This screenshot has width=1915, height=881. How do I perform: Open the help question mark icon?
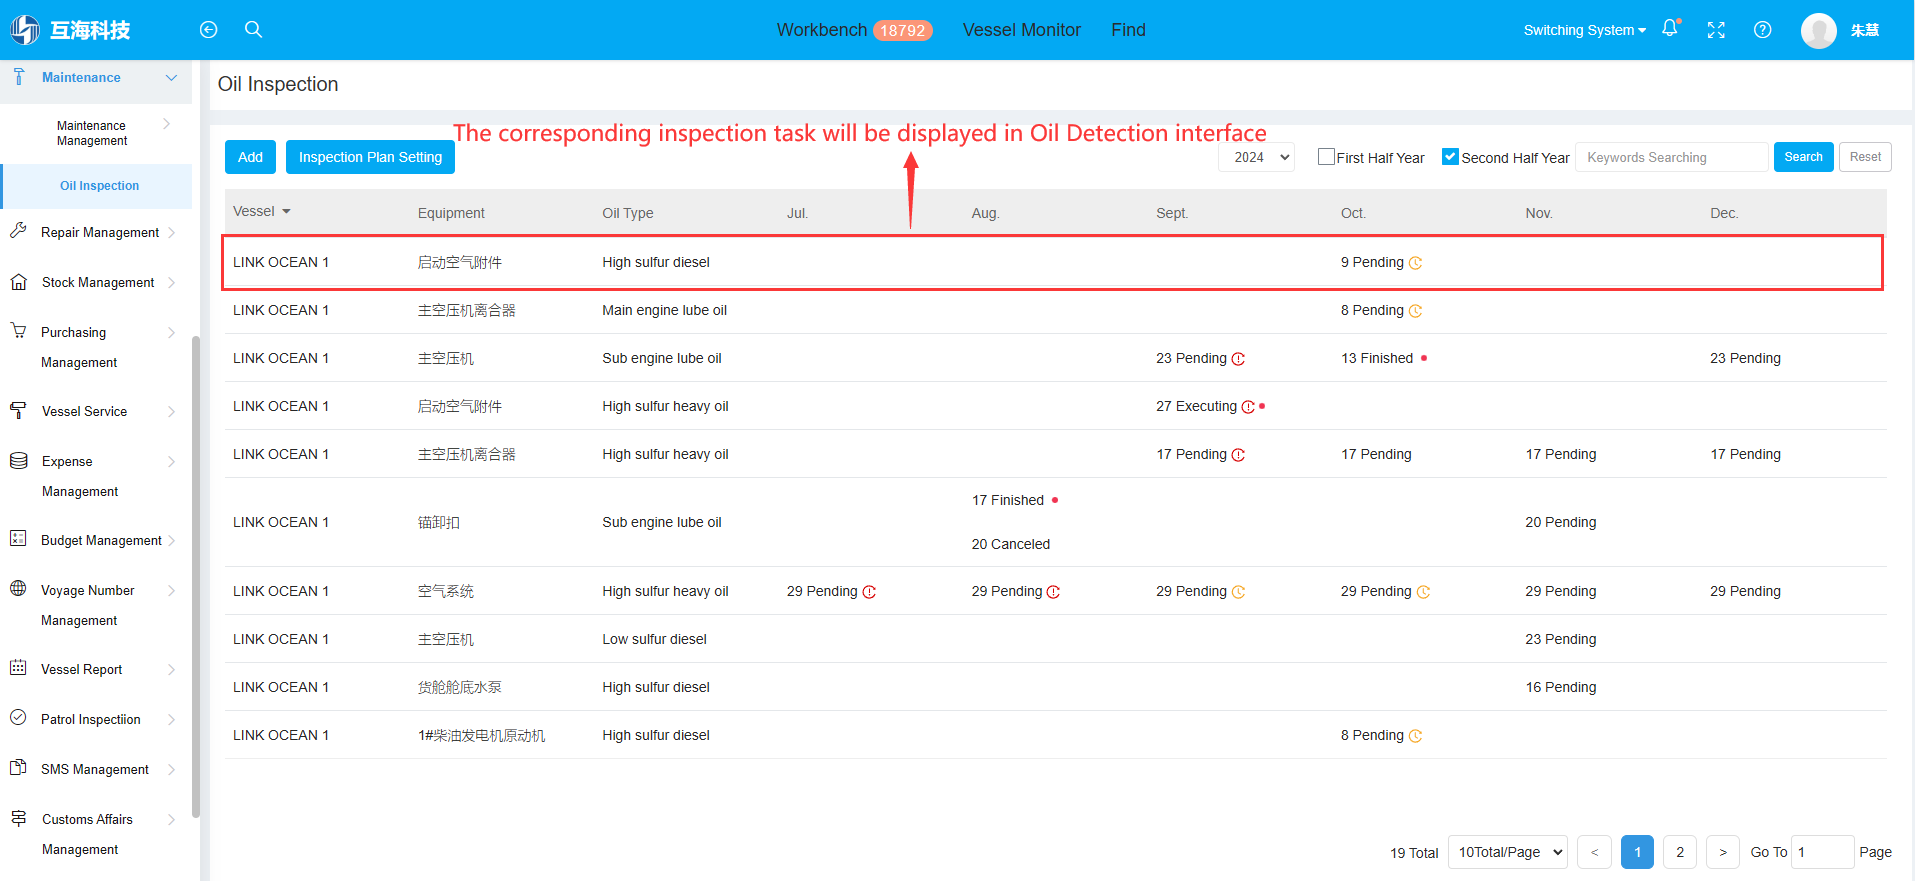(1763, 30)
